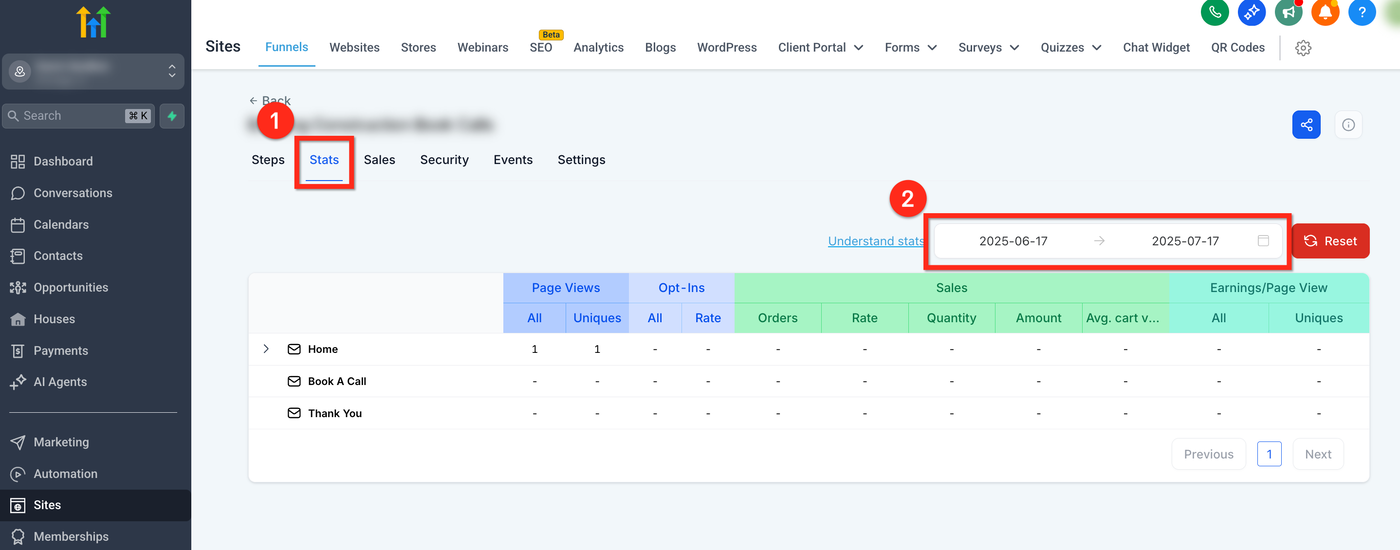Open calendar picker icon in date range
The image size is (1400, 550).
[x=1263, y=241]
